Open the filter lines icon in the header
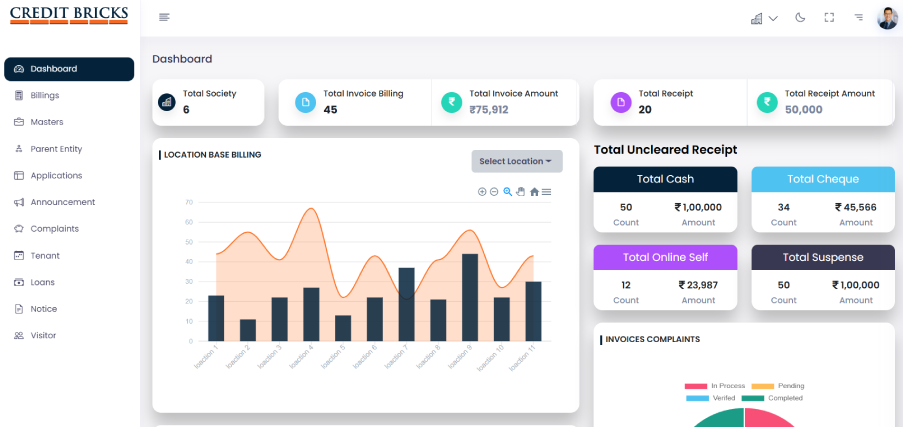The height and width of the screenshot is (427, 903). [x=858, y=17]
